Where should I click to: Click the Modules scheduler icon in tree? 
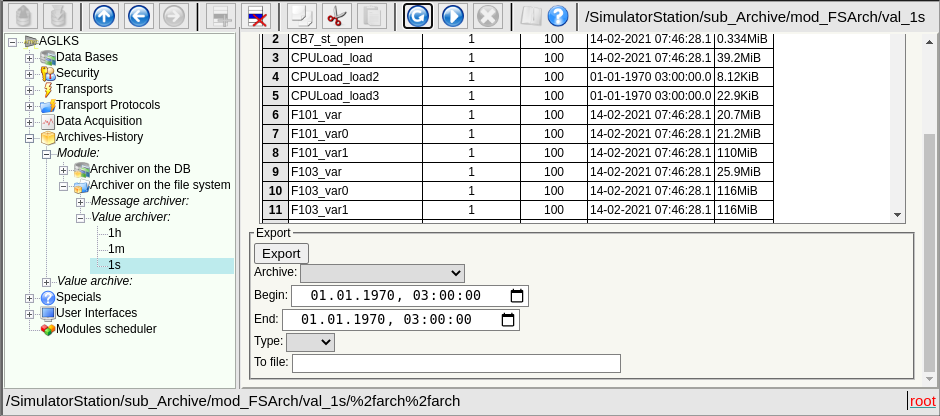47,329
